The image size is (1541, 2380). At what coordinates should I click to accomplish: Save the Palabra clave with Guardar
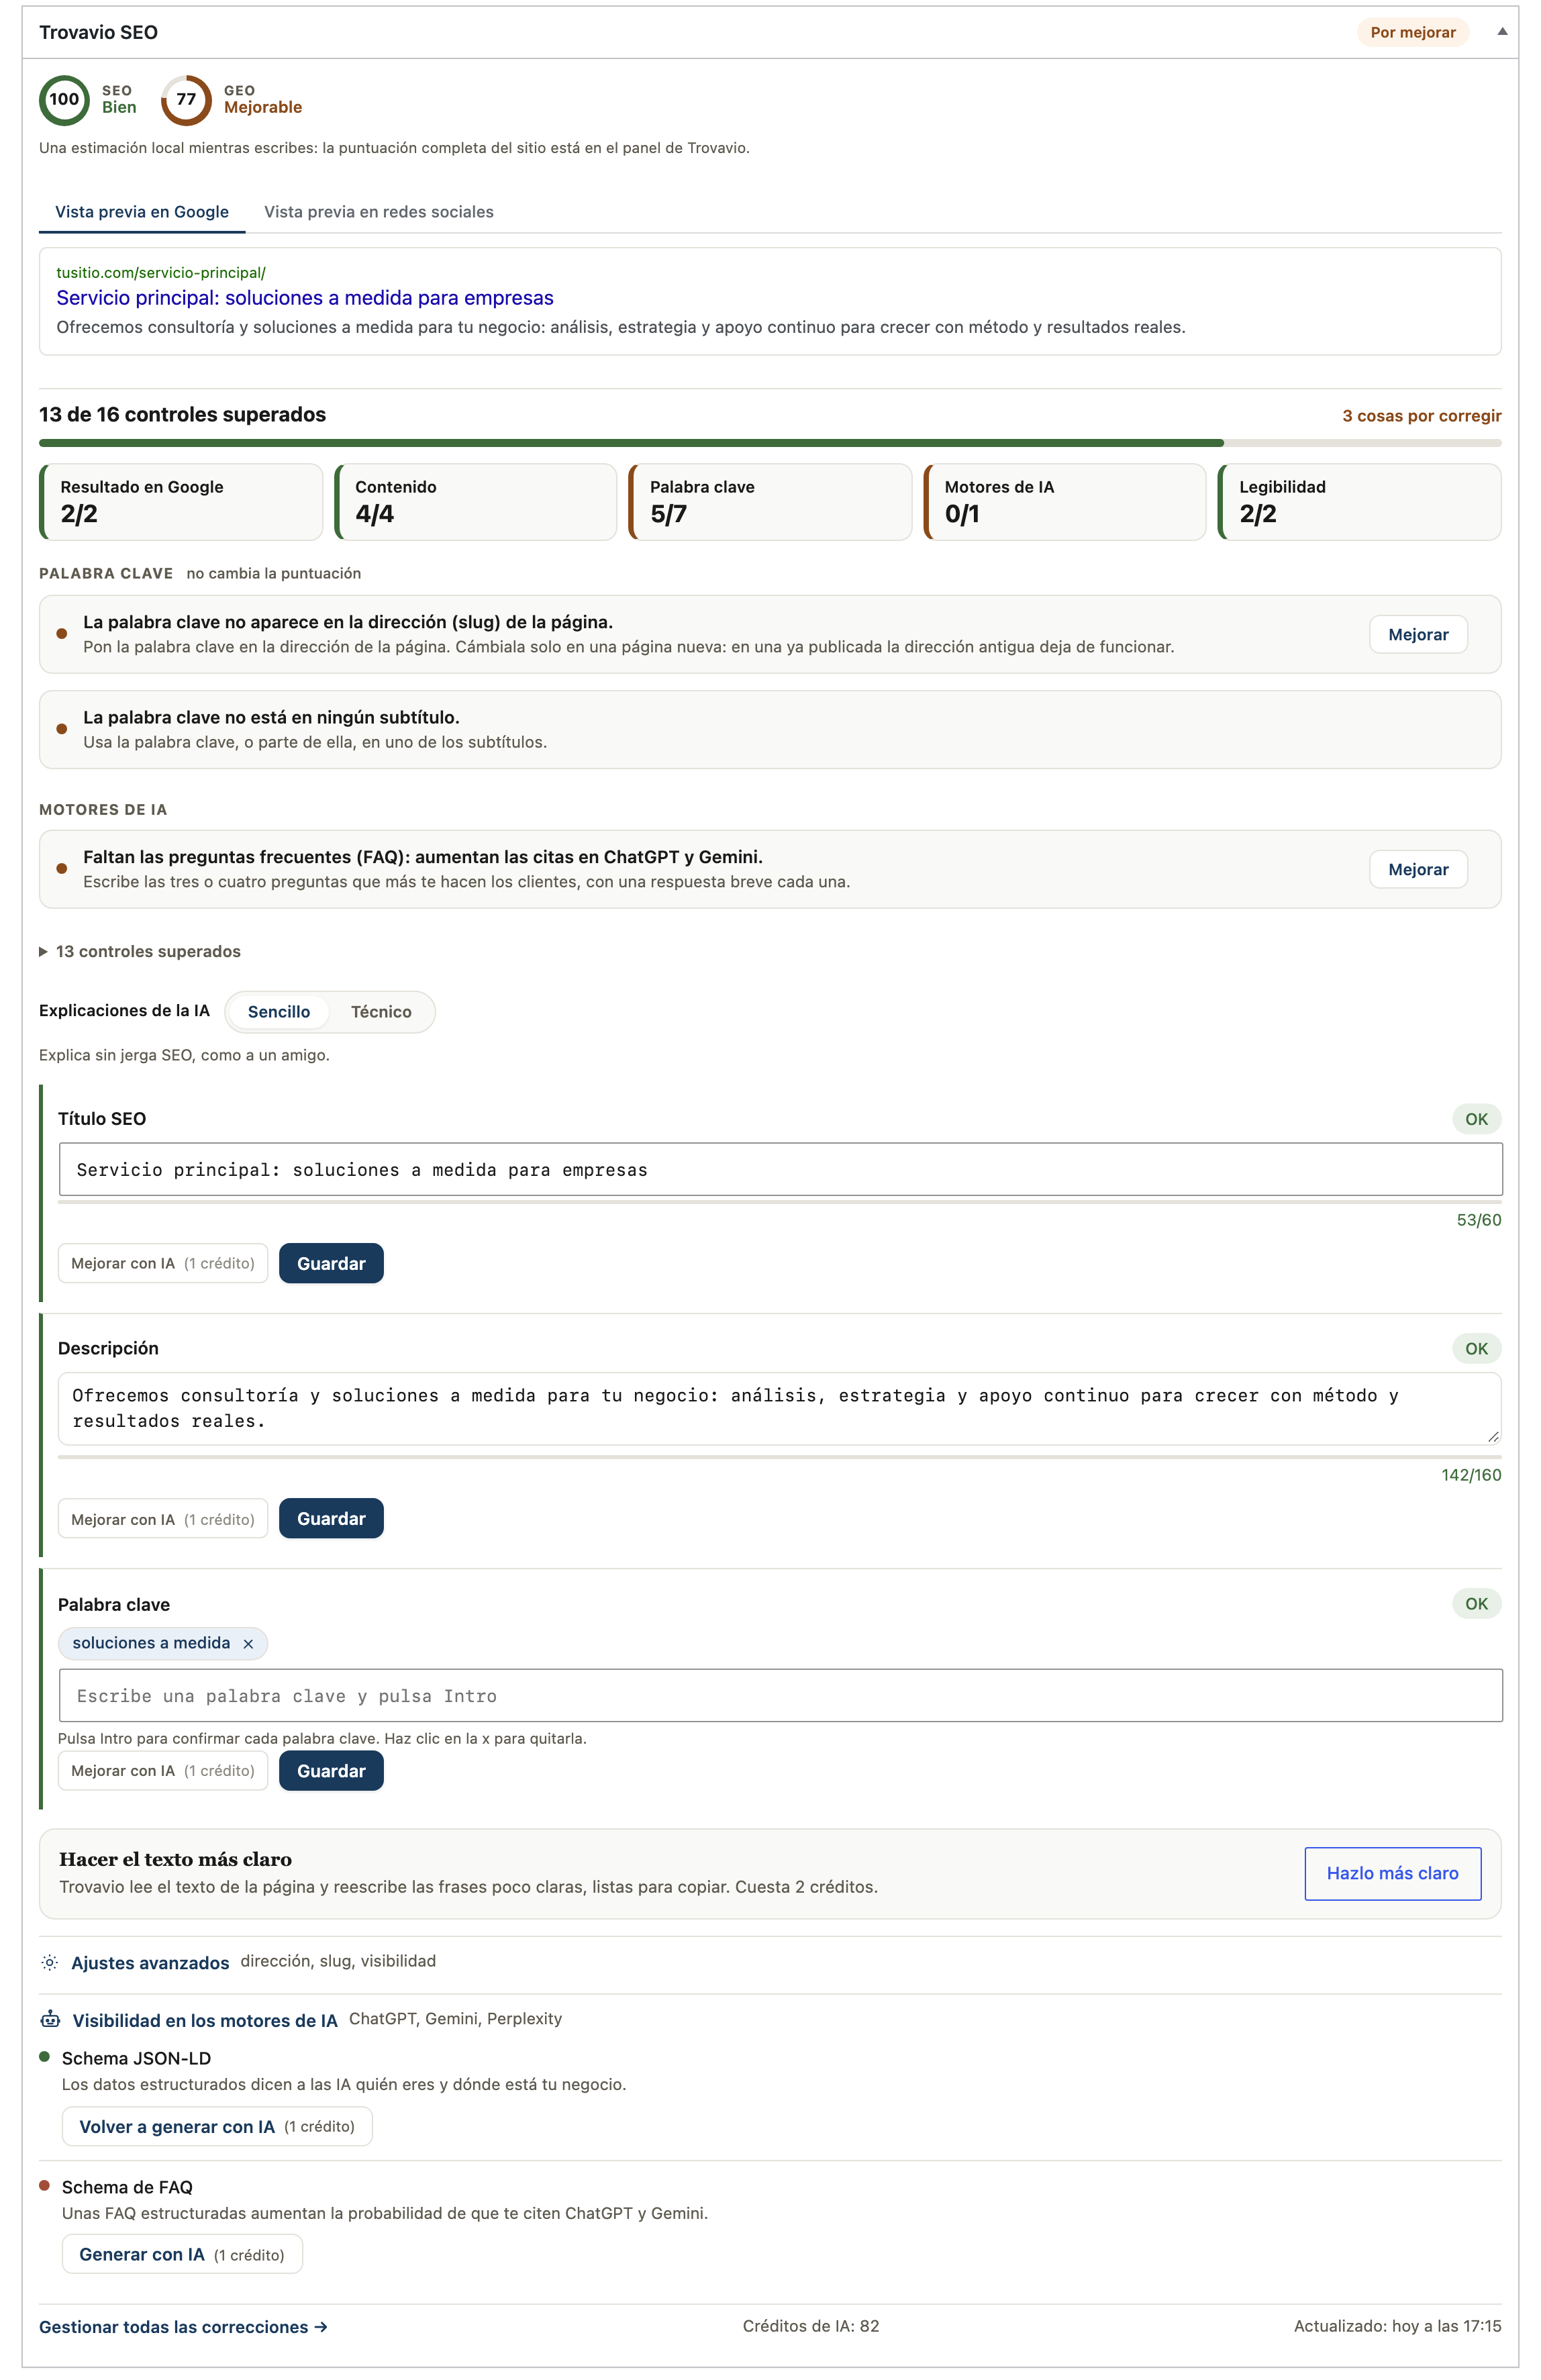[331, 1770]
